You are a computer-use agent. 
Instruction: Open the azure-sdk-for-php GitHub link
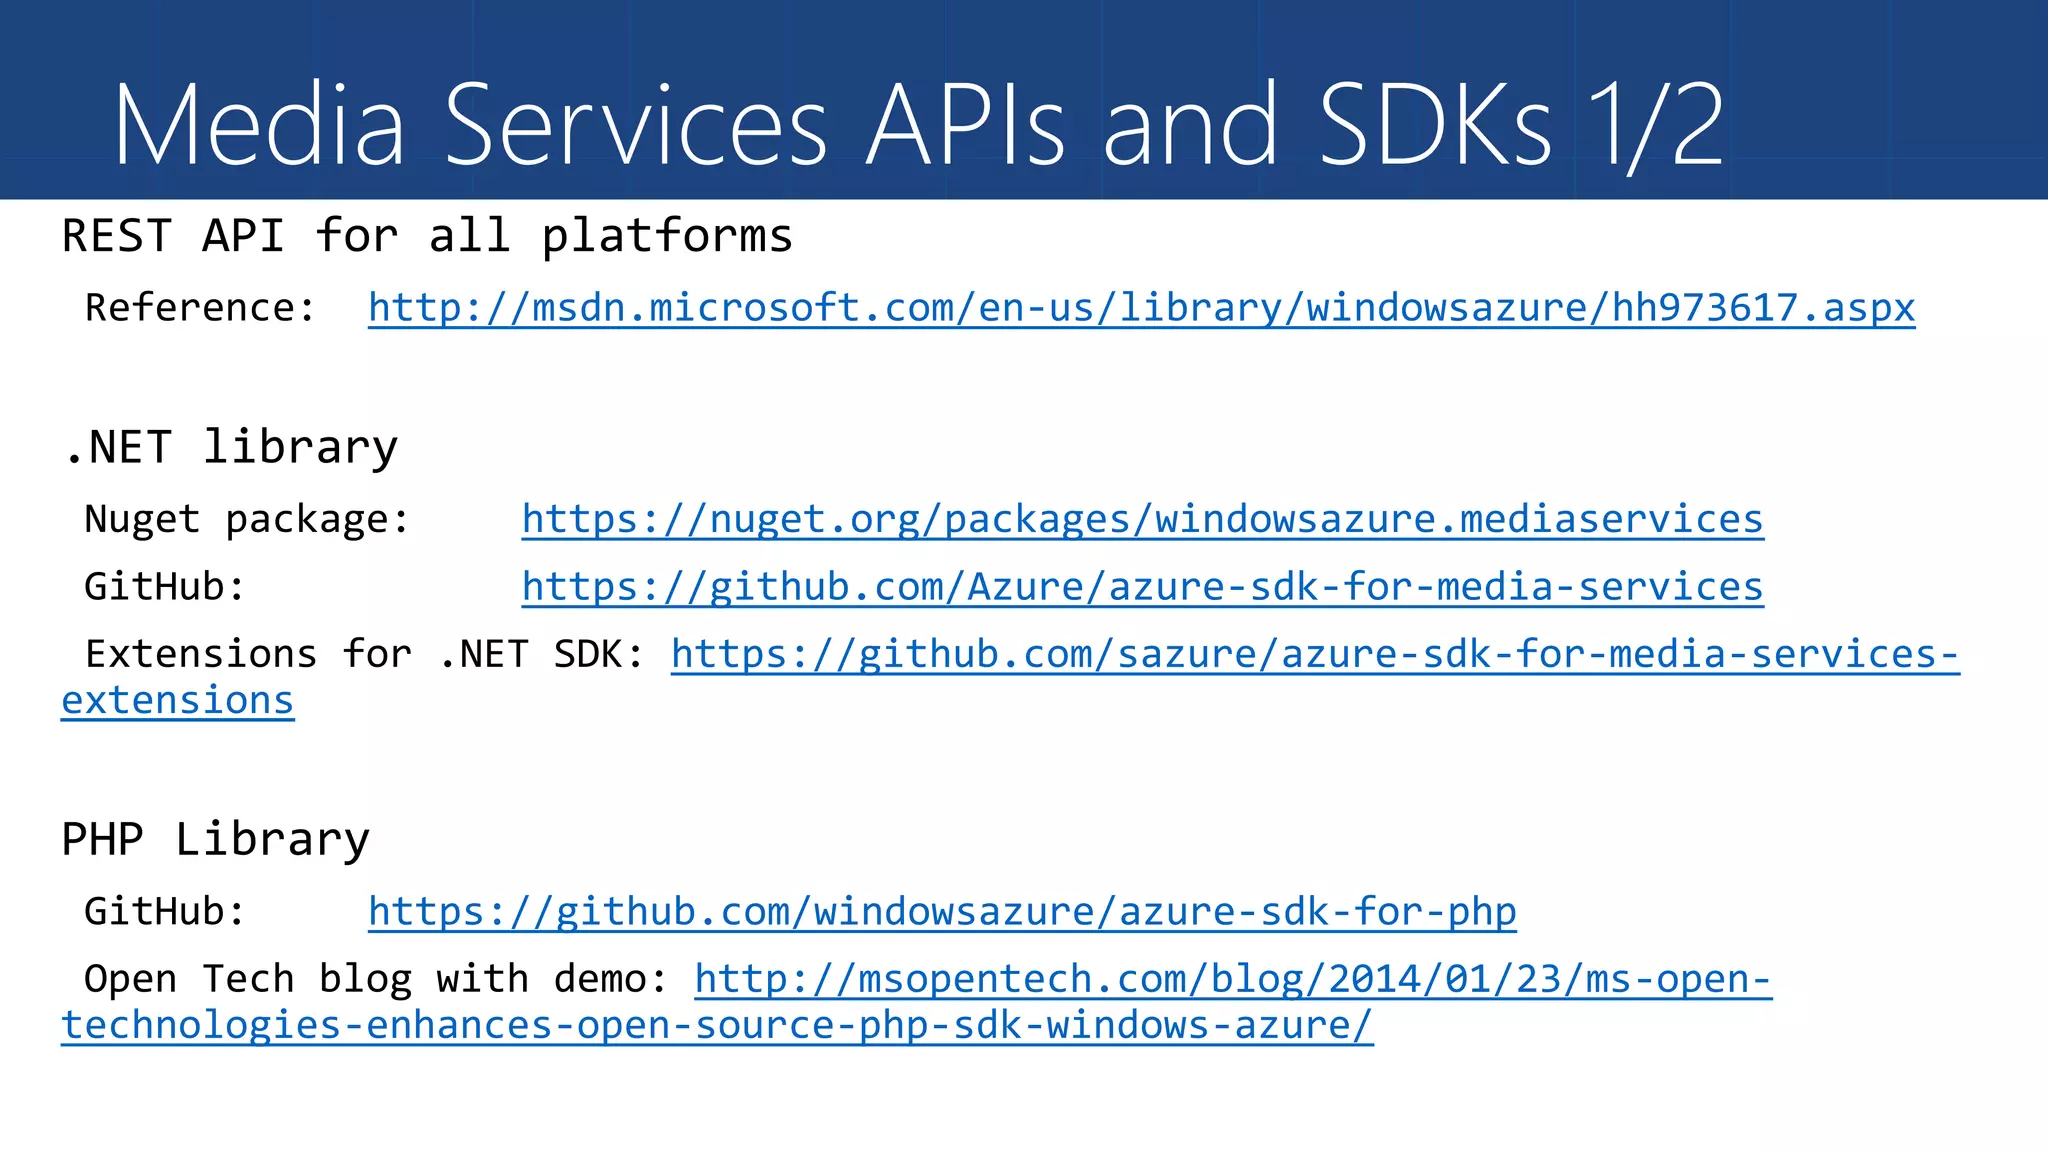click(942, 912)
